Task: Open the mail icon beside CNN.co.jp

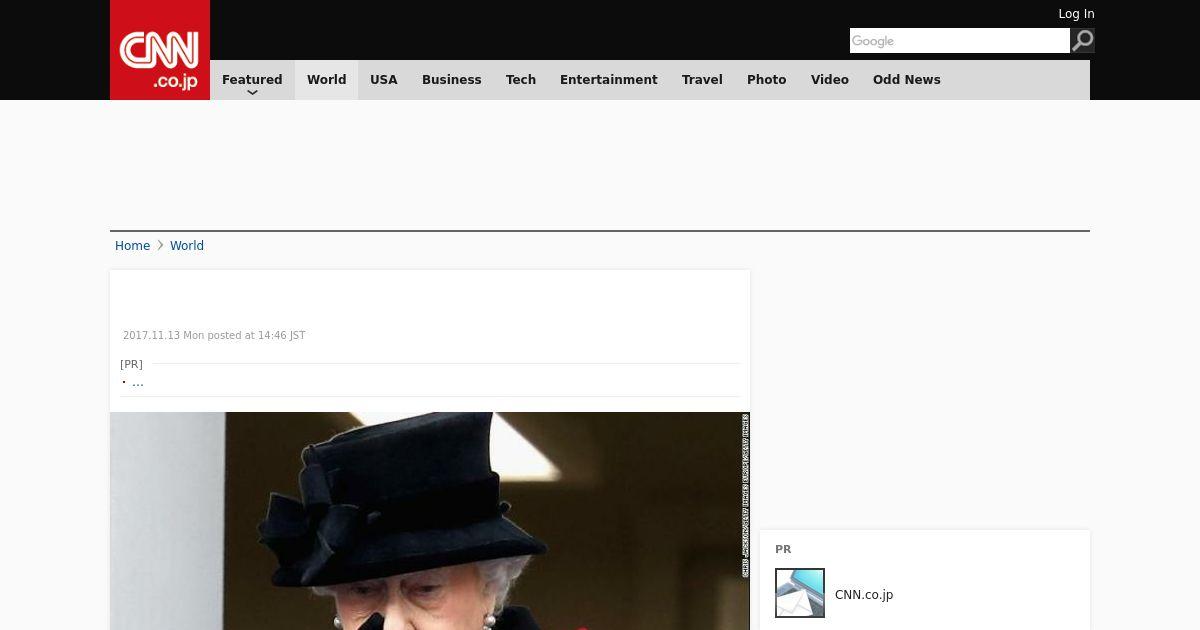Action: (800, 593)
